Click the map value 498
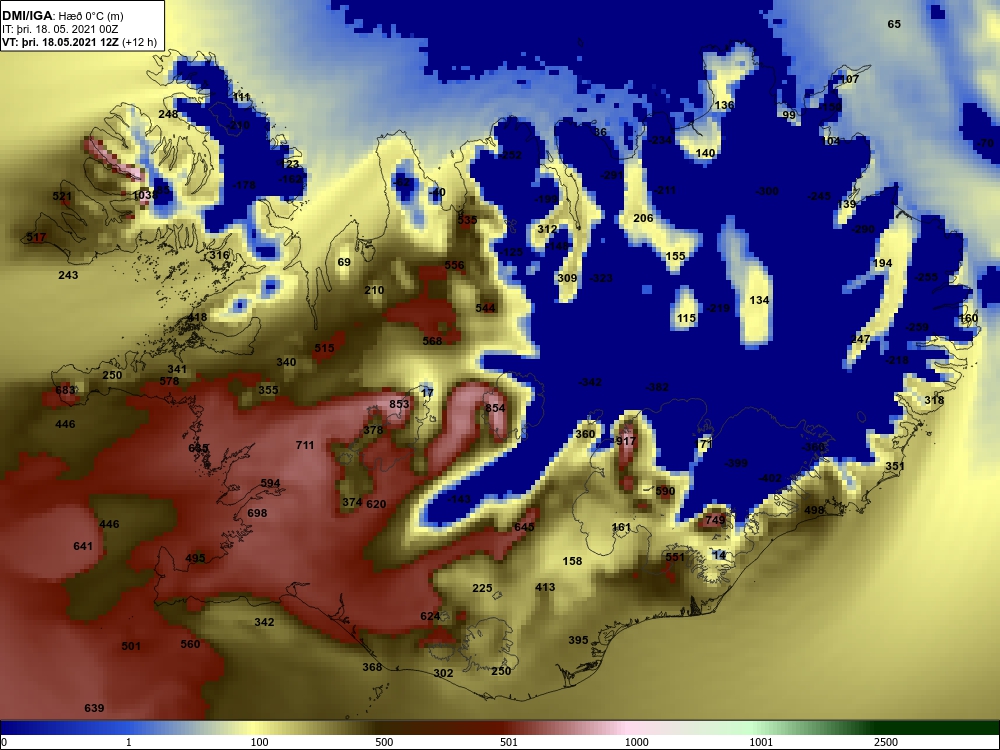 click(x=814, y=510)
